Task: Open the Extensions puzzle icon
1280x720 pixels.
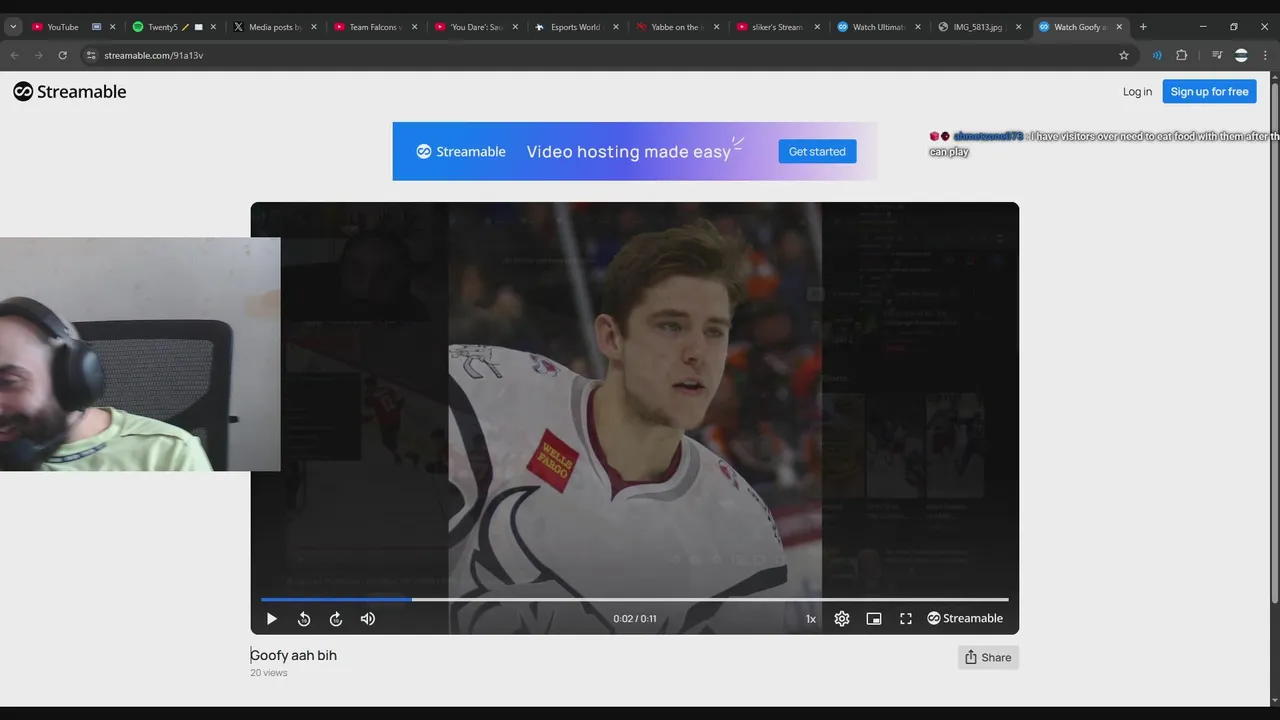Action: (1181, 55)
